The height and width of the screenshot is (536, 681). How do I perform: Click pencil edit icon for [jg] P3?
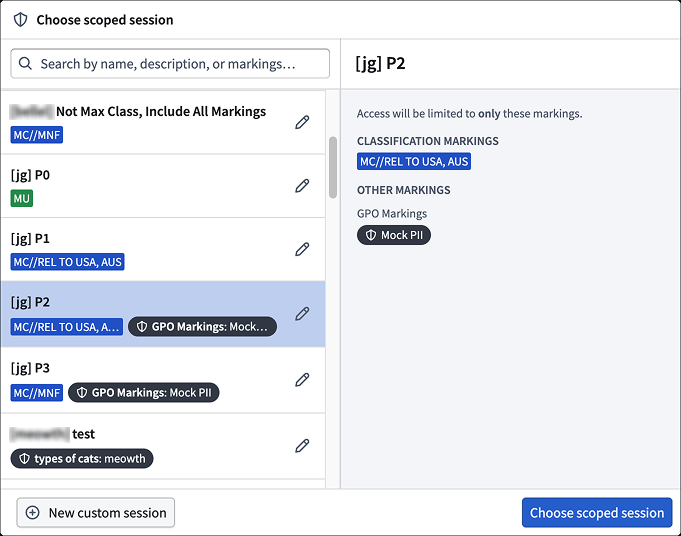[302, 379]
